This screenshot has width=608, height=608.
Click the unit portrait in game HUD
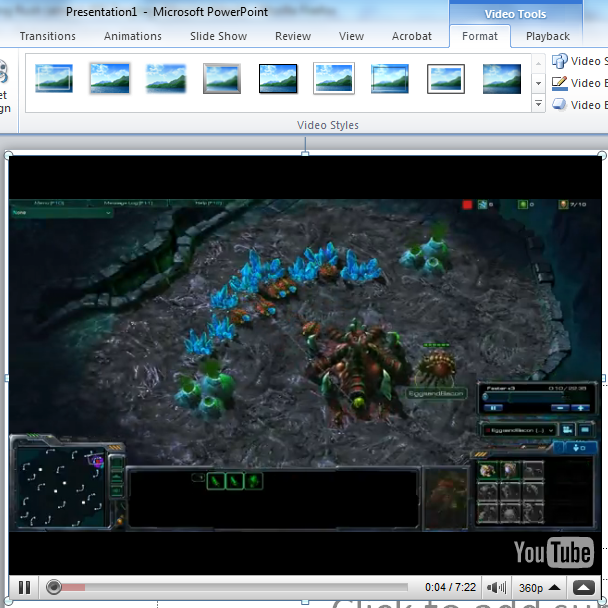click(x=446, y=498)
